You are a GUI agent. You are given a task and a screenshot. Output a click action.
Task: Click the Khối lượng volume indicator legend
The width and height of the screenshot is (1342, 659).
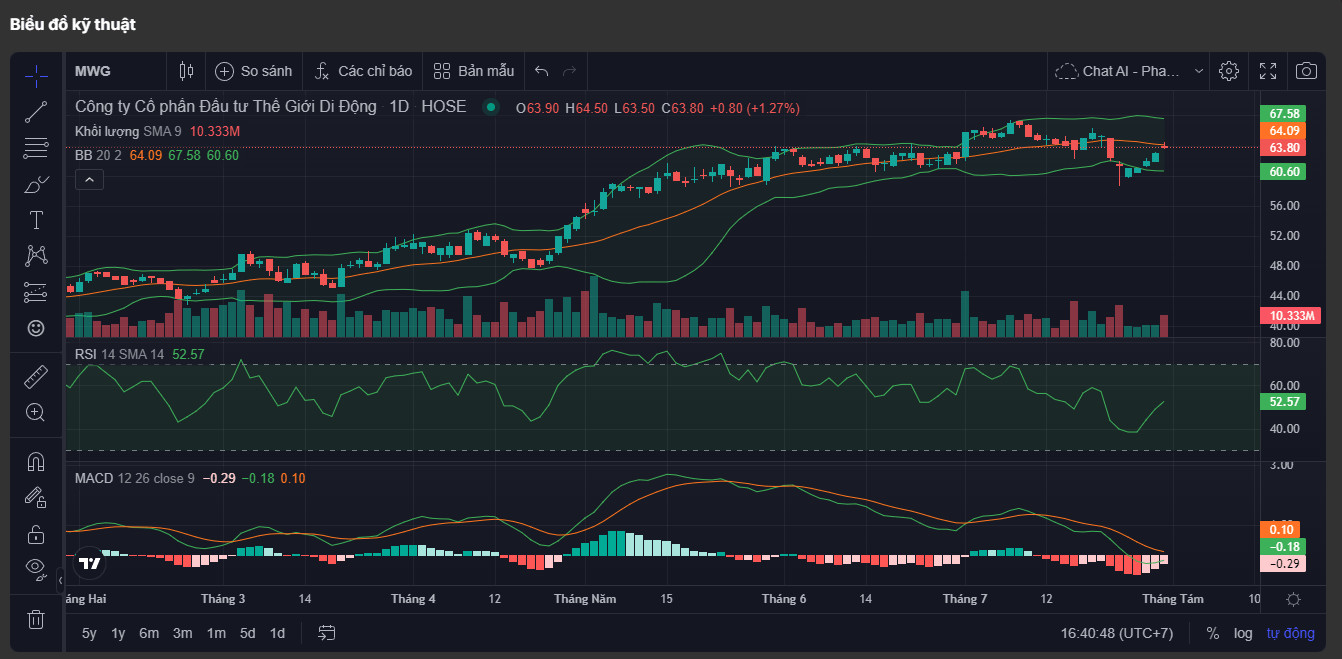tap(128, 131)
